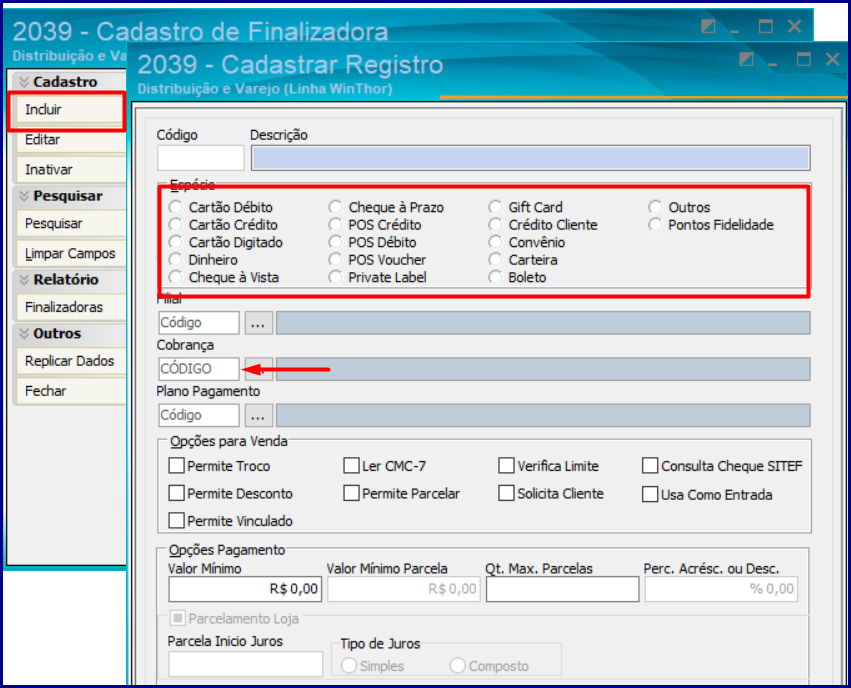Enable the Permite Desconto checkbox
This screenshot has width=851, height=688.
point(176,493)
